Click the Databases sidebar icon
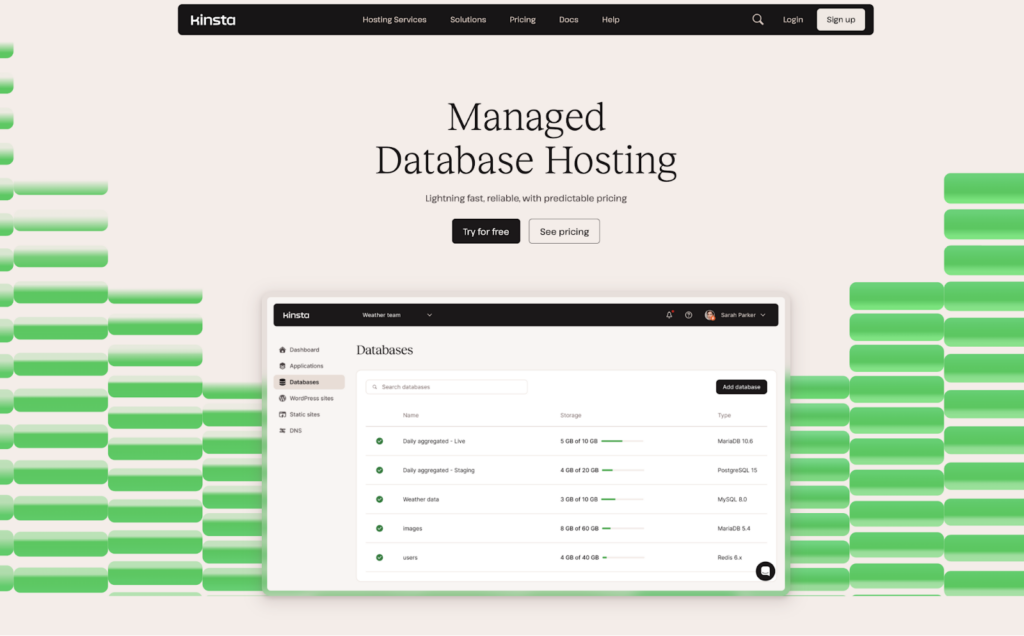Image resolution: width=1024 pixels, height=636 pixels. pyautogui.click(x=284, y=381)
